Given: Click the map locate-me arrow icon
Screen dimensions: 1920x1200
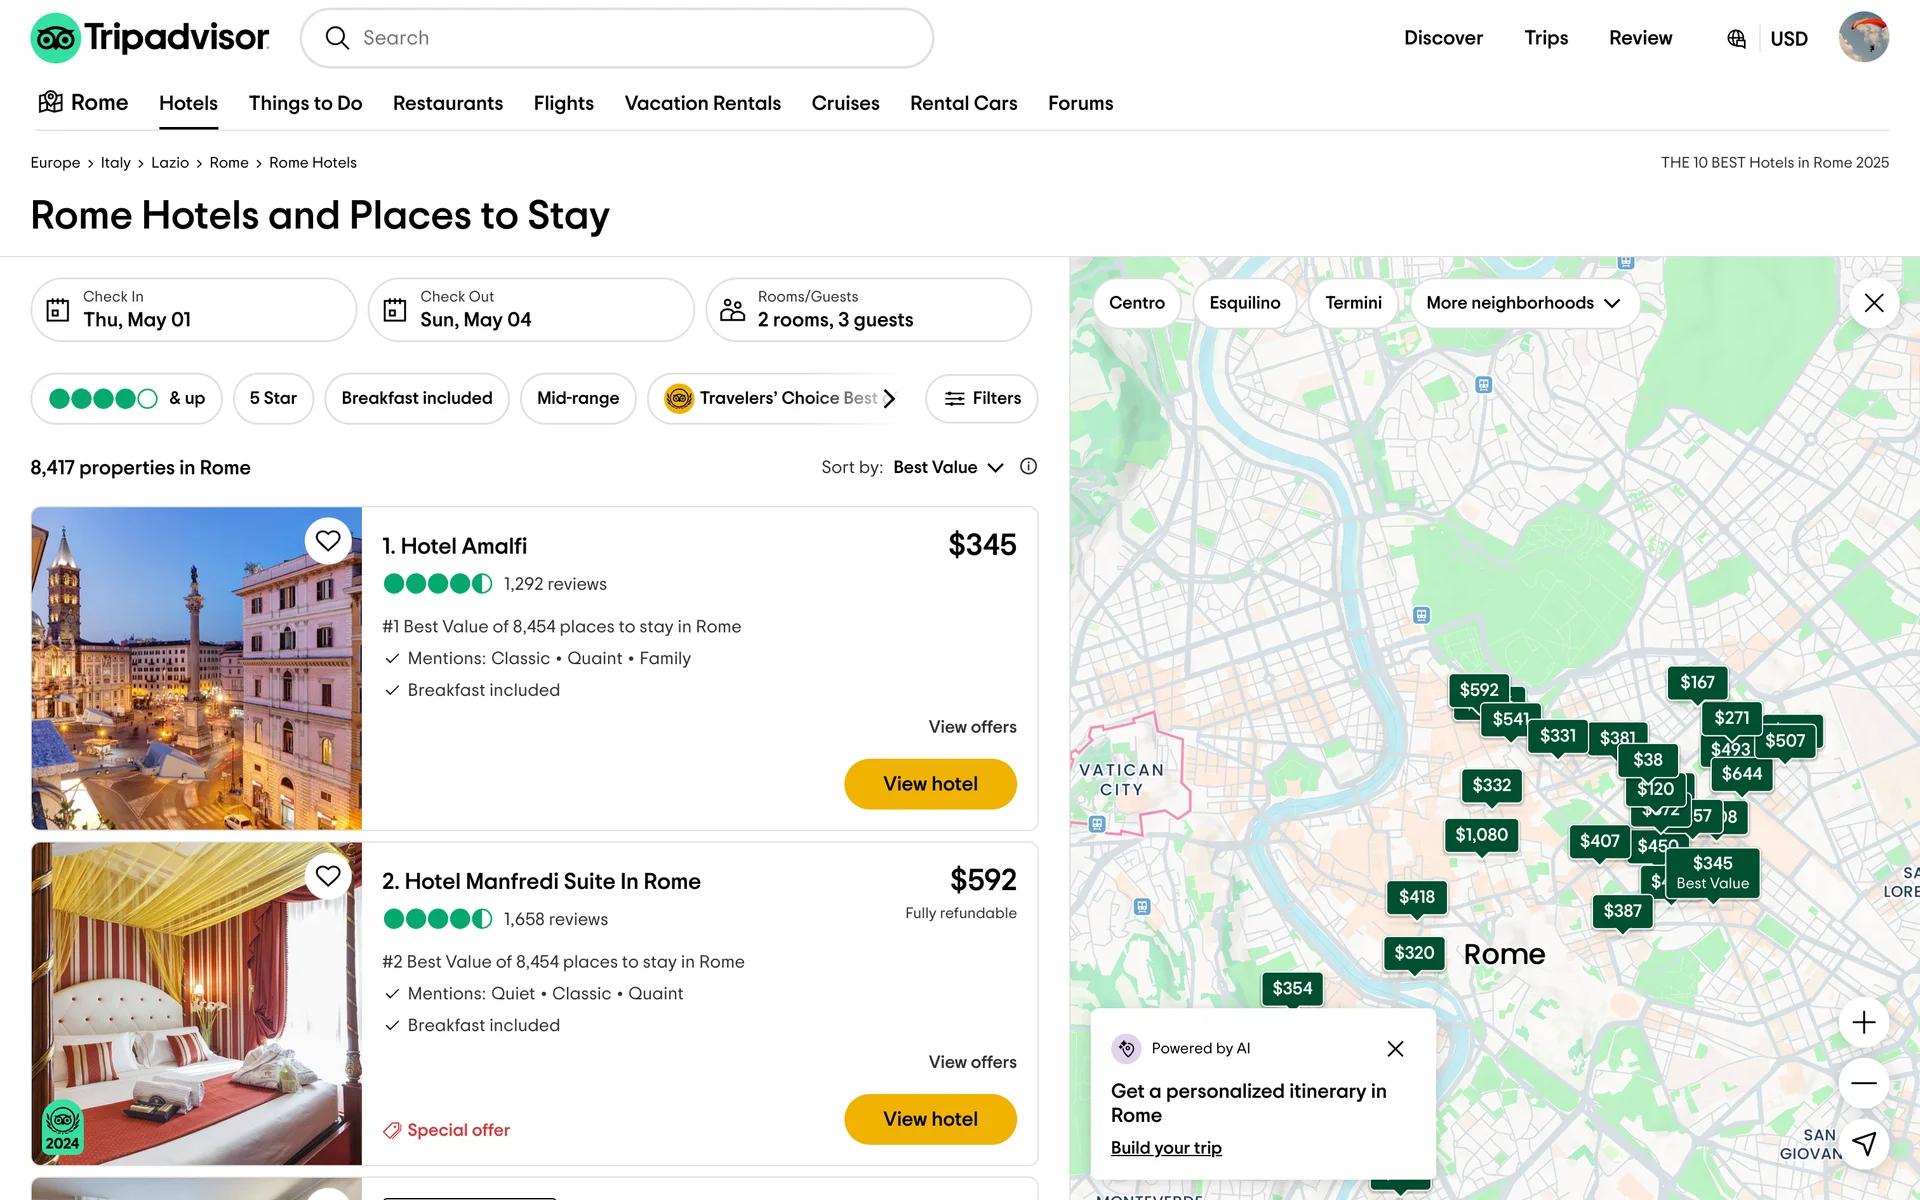Looking at the screenshot, I should pyautogui.click(x=1863, y=1143).
